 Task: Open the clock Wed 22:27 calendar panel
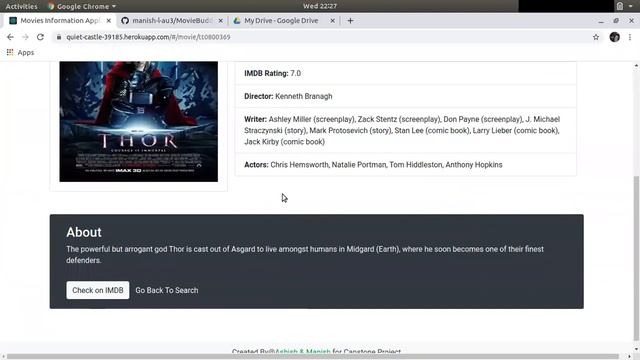coord(320,6)
